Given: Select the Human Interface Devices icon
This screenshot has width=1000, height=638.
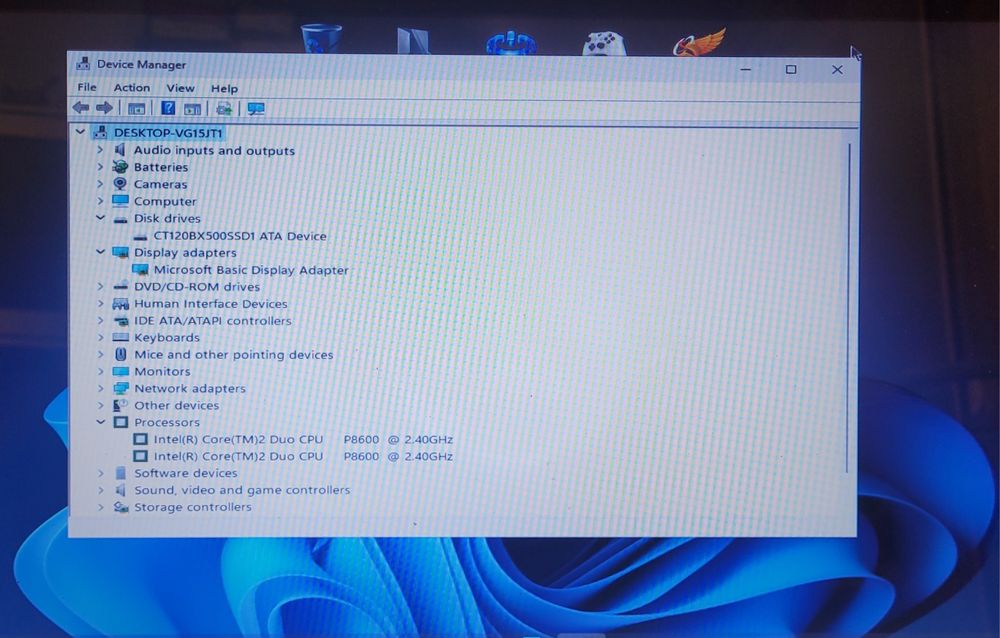Looking at the screenshot, I should click(x=121, y=304).
